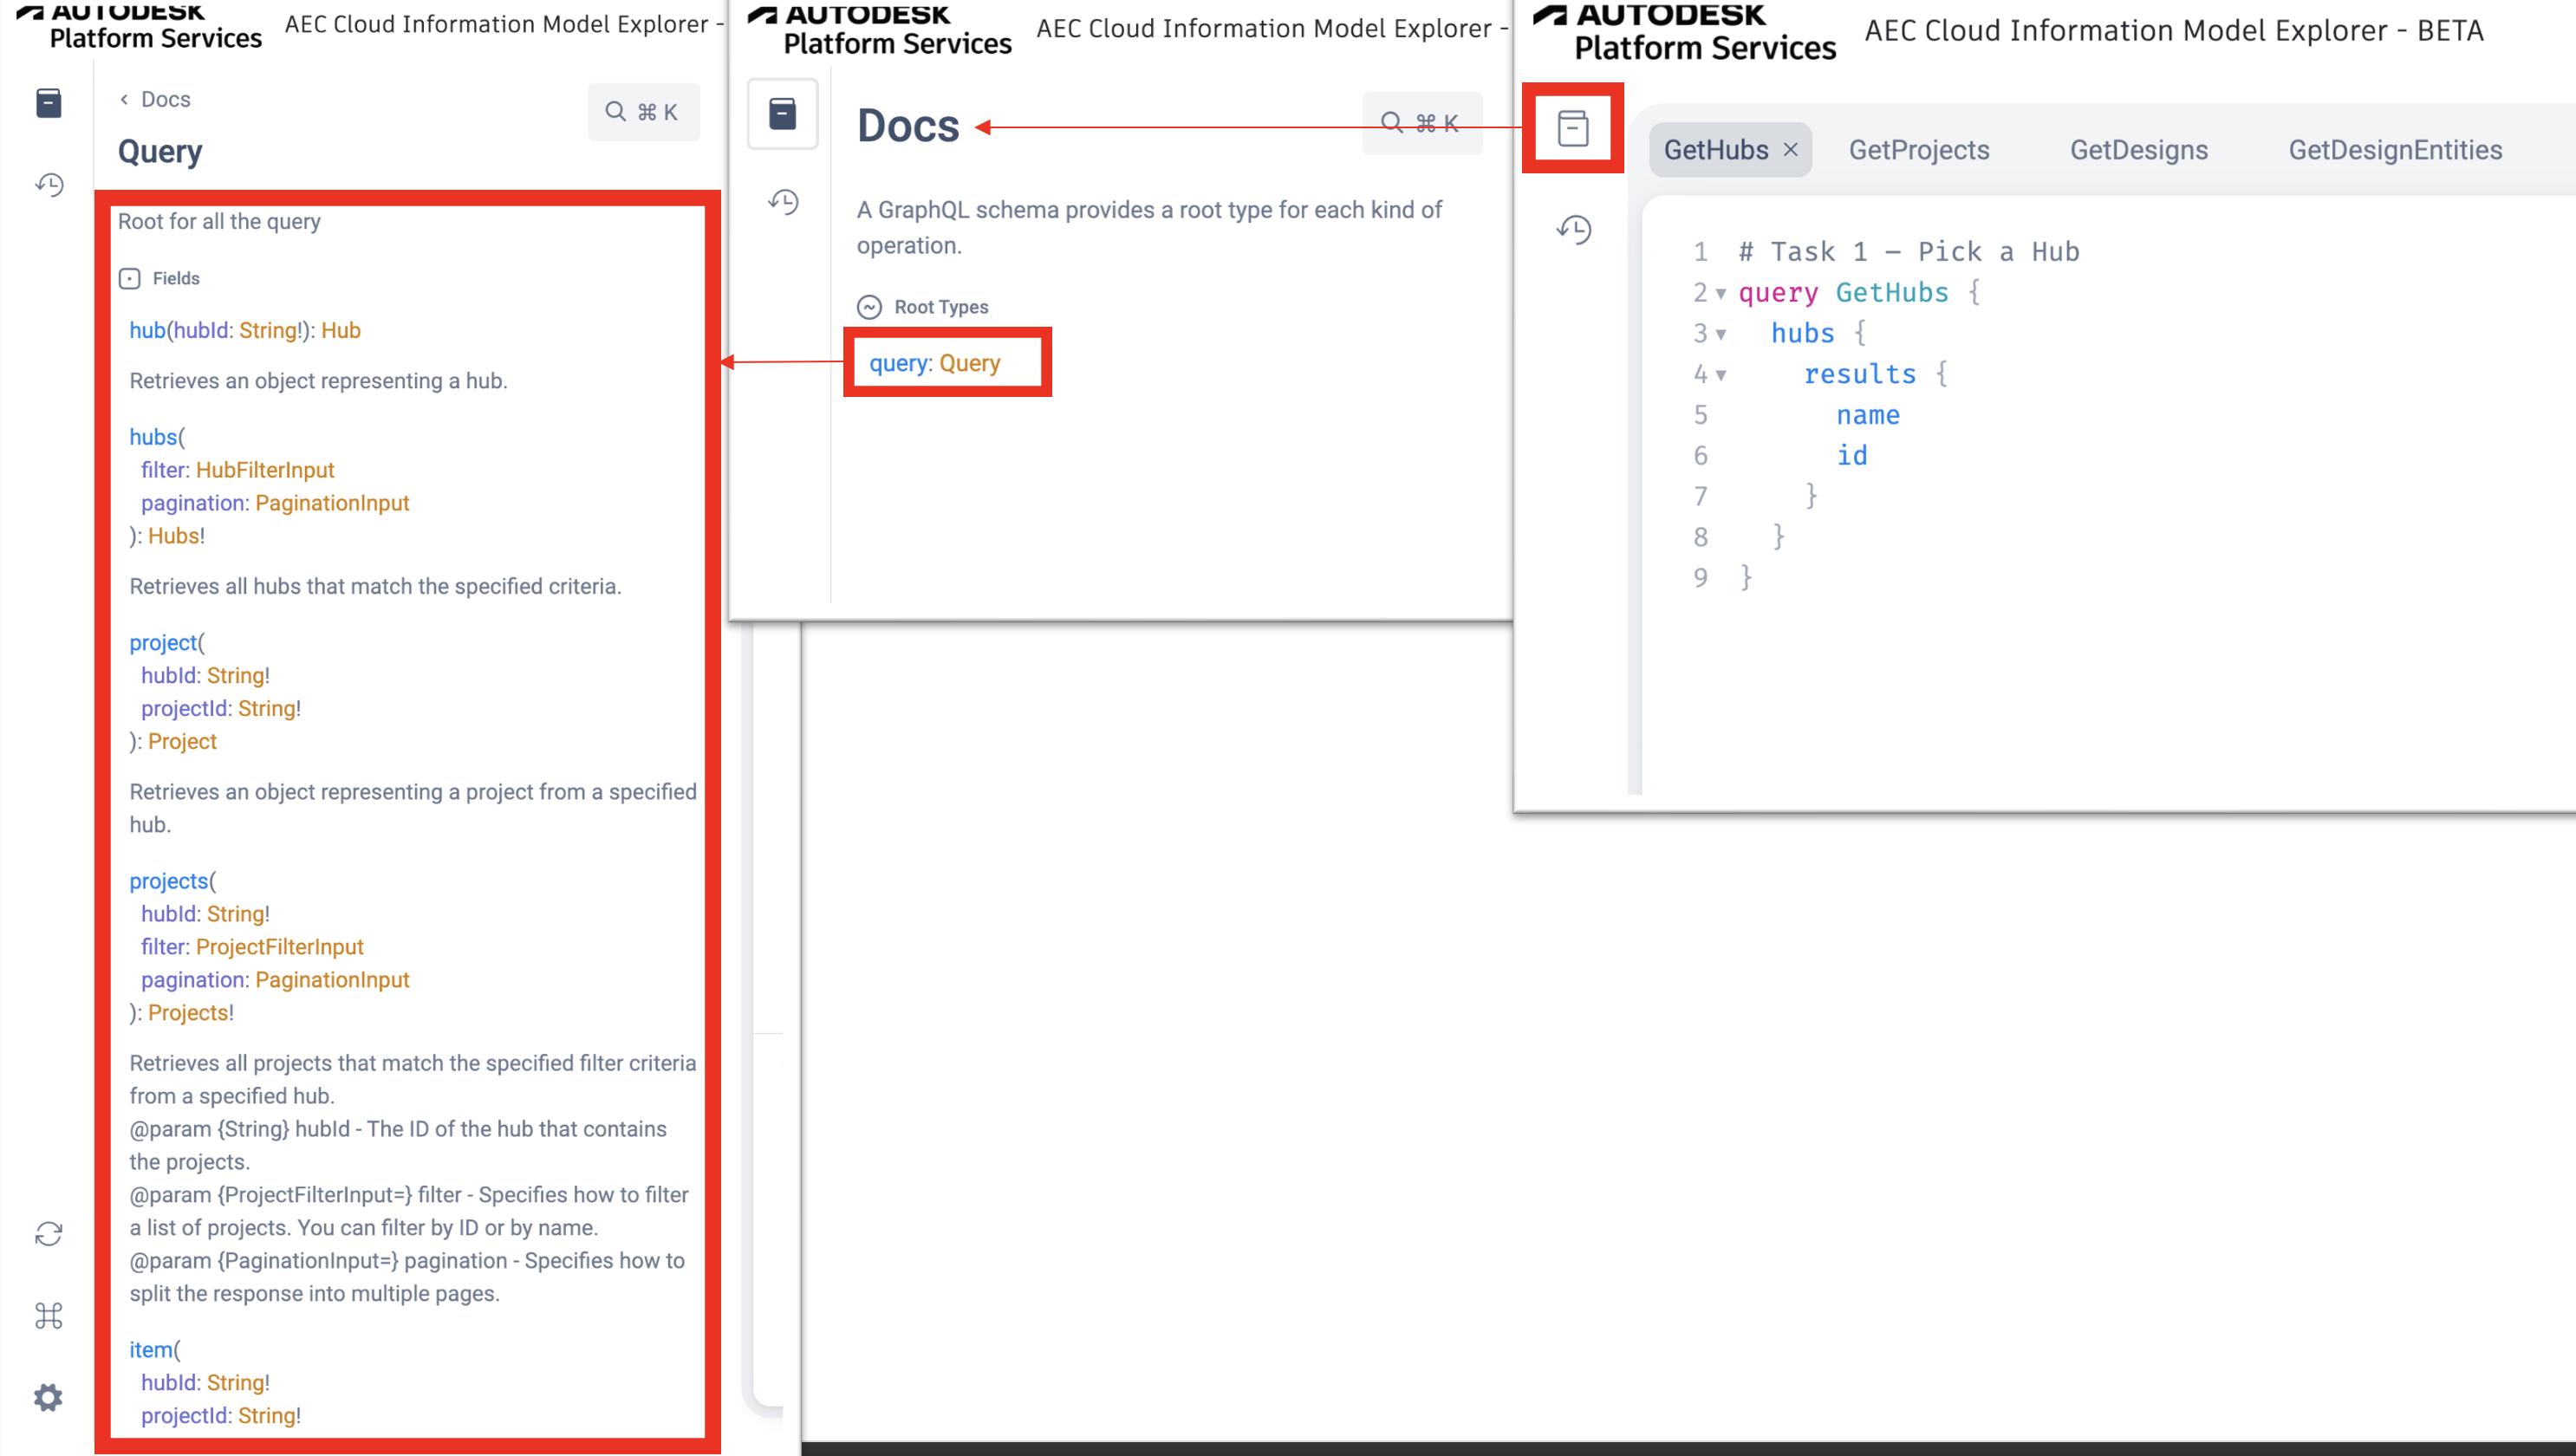The height and width of the screenshot is (1456, 2576).
Task: Collapse the hubs block fold arrow on line 3
Action: (x=1721, y=334)
